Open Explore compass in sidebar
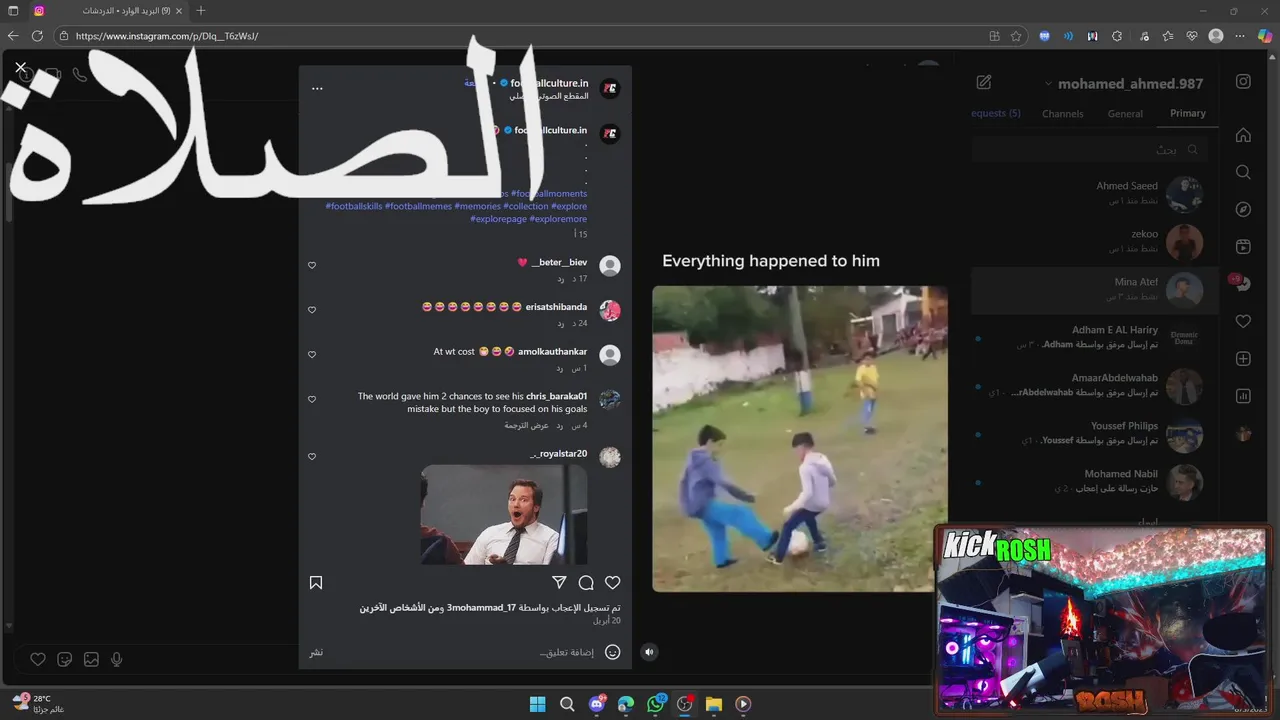Viewport: 1280px width, 720px height. (x=1243, y=210)
